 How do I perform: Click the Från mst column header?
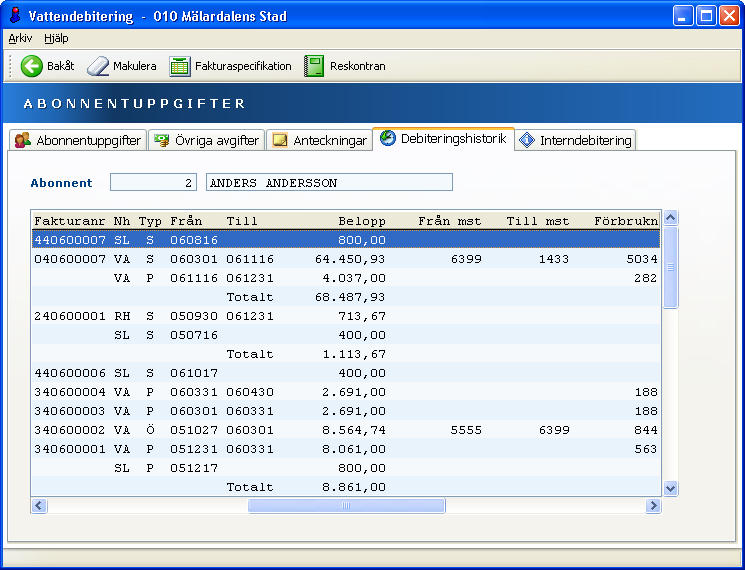(450, 221)
